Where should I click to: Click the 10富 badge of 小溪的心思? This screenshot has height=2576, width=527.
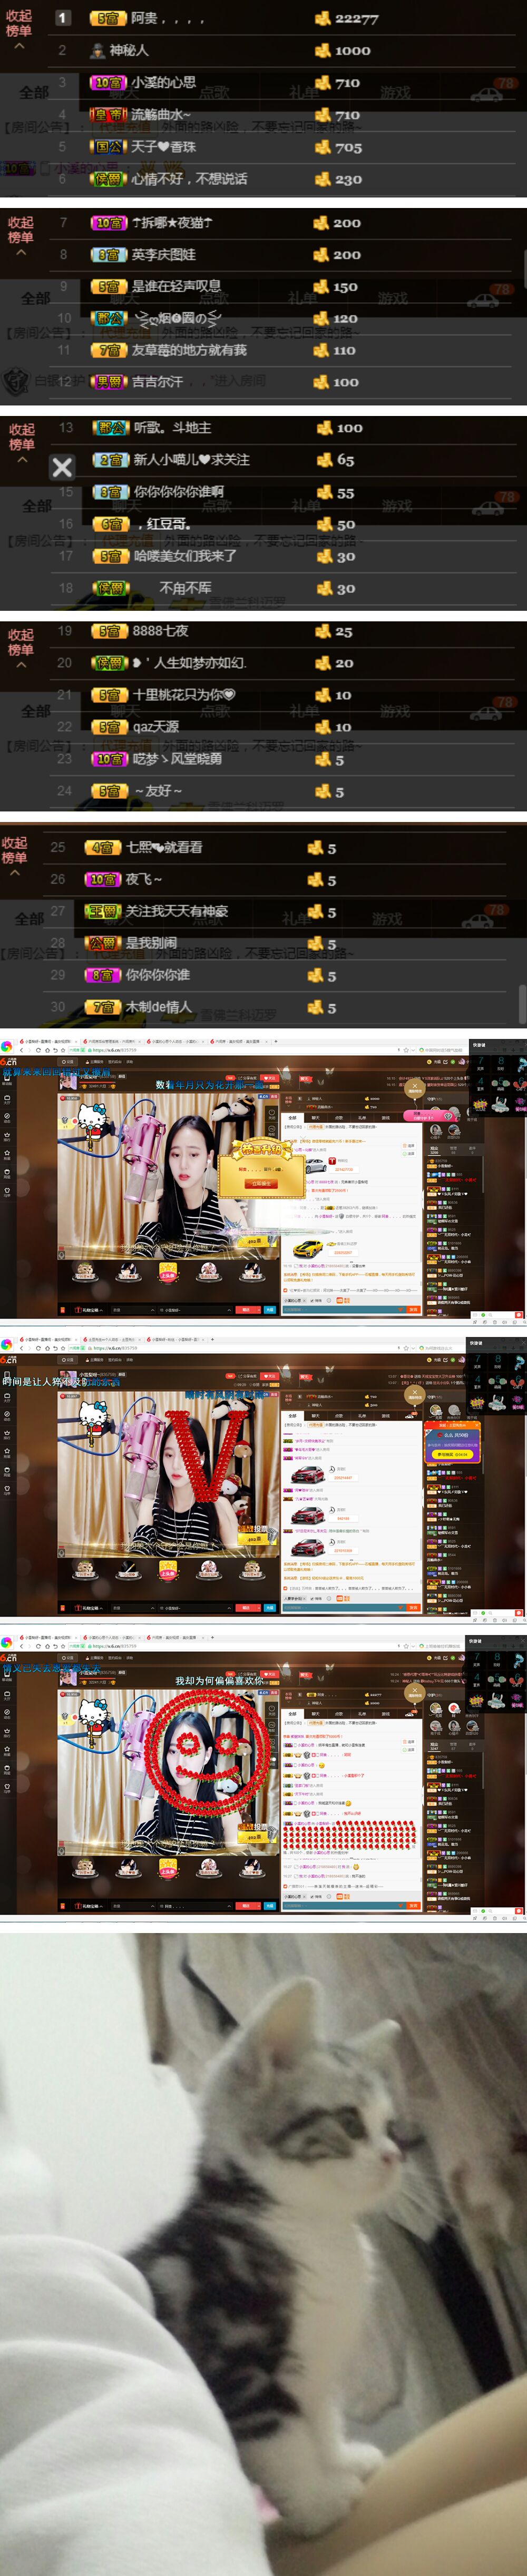tap(108, 83)
